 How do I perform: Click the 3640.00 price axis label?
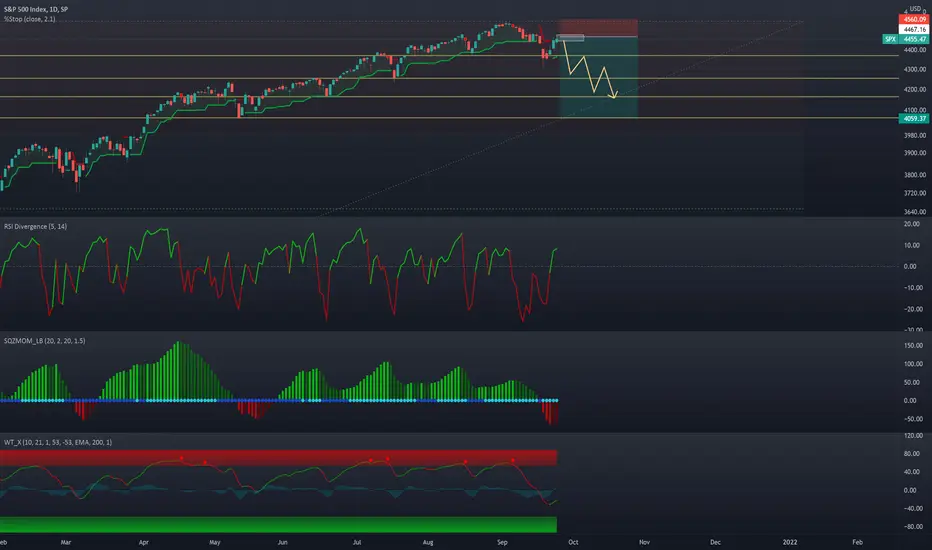click(x=915, y=212)
